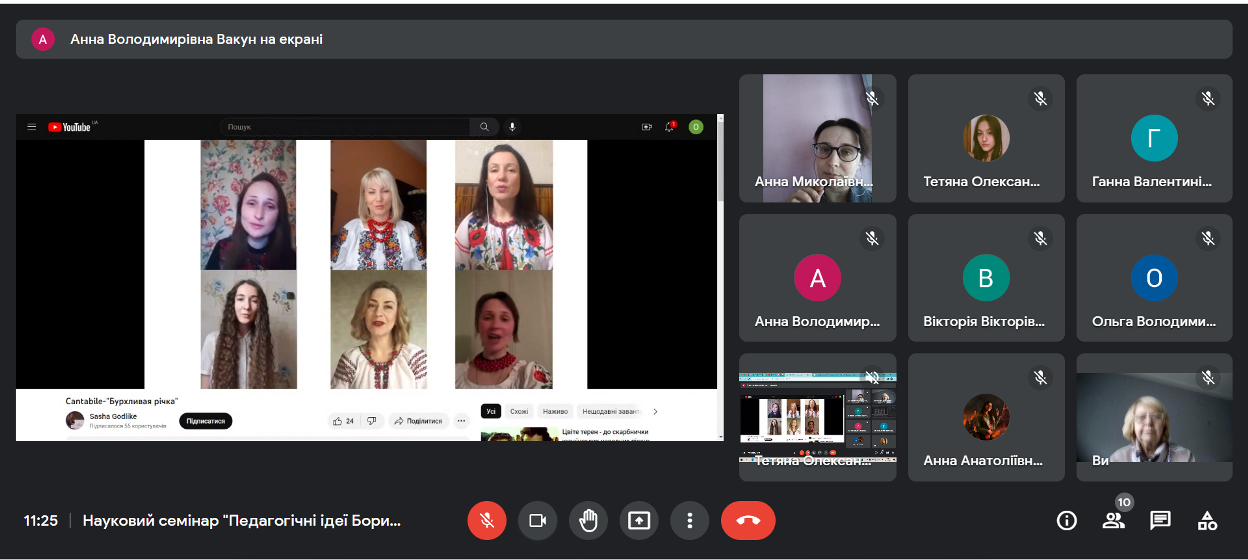This screenshot has height=560, width=1248.
Task: Select the Анна Миколаївна video tile
Action: (818, 138)
